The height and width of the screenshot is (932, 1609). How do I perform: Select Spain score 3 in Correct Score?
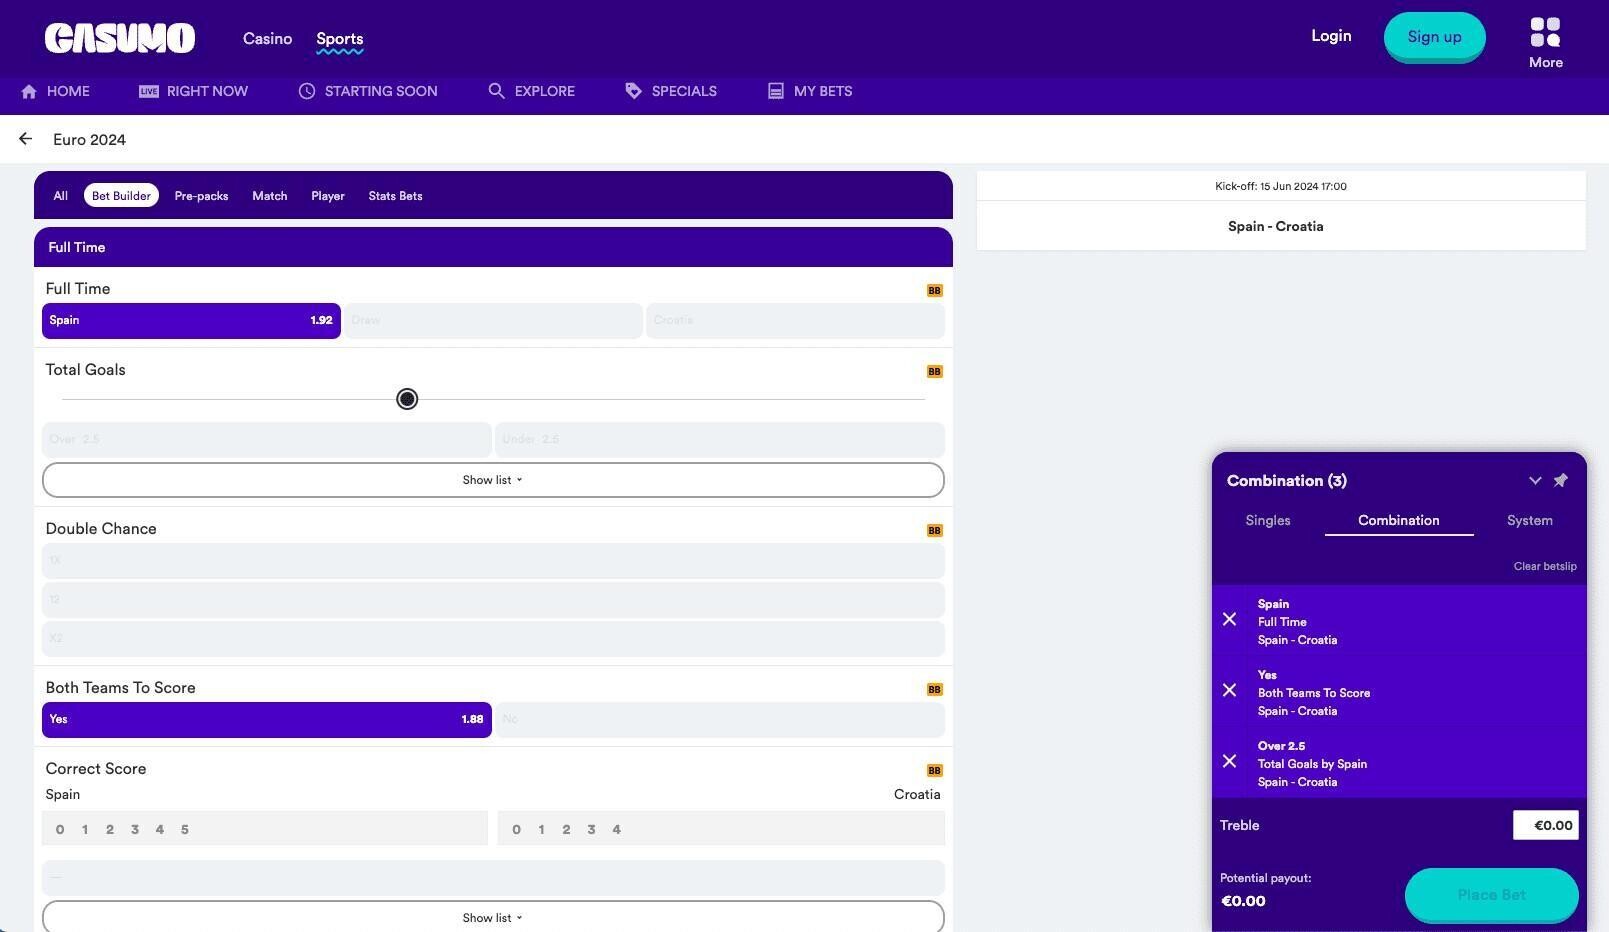click(x=135, y=829)
